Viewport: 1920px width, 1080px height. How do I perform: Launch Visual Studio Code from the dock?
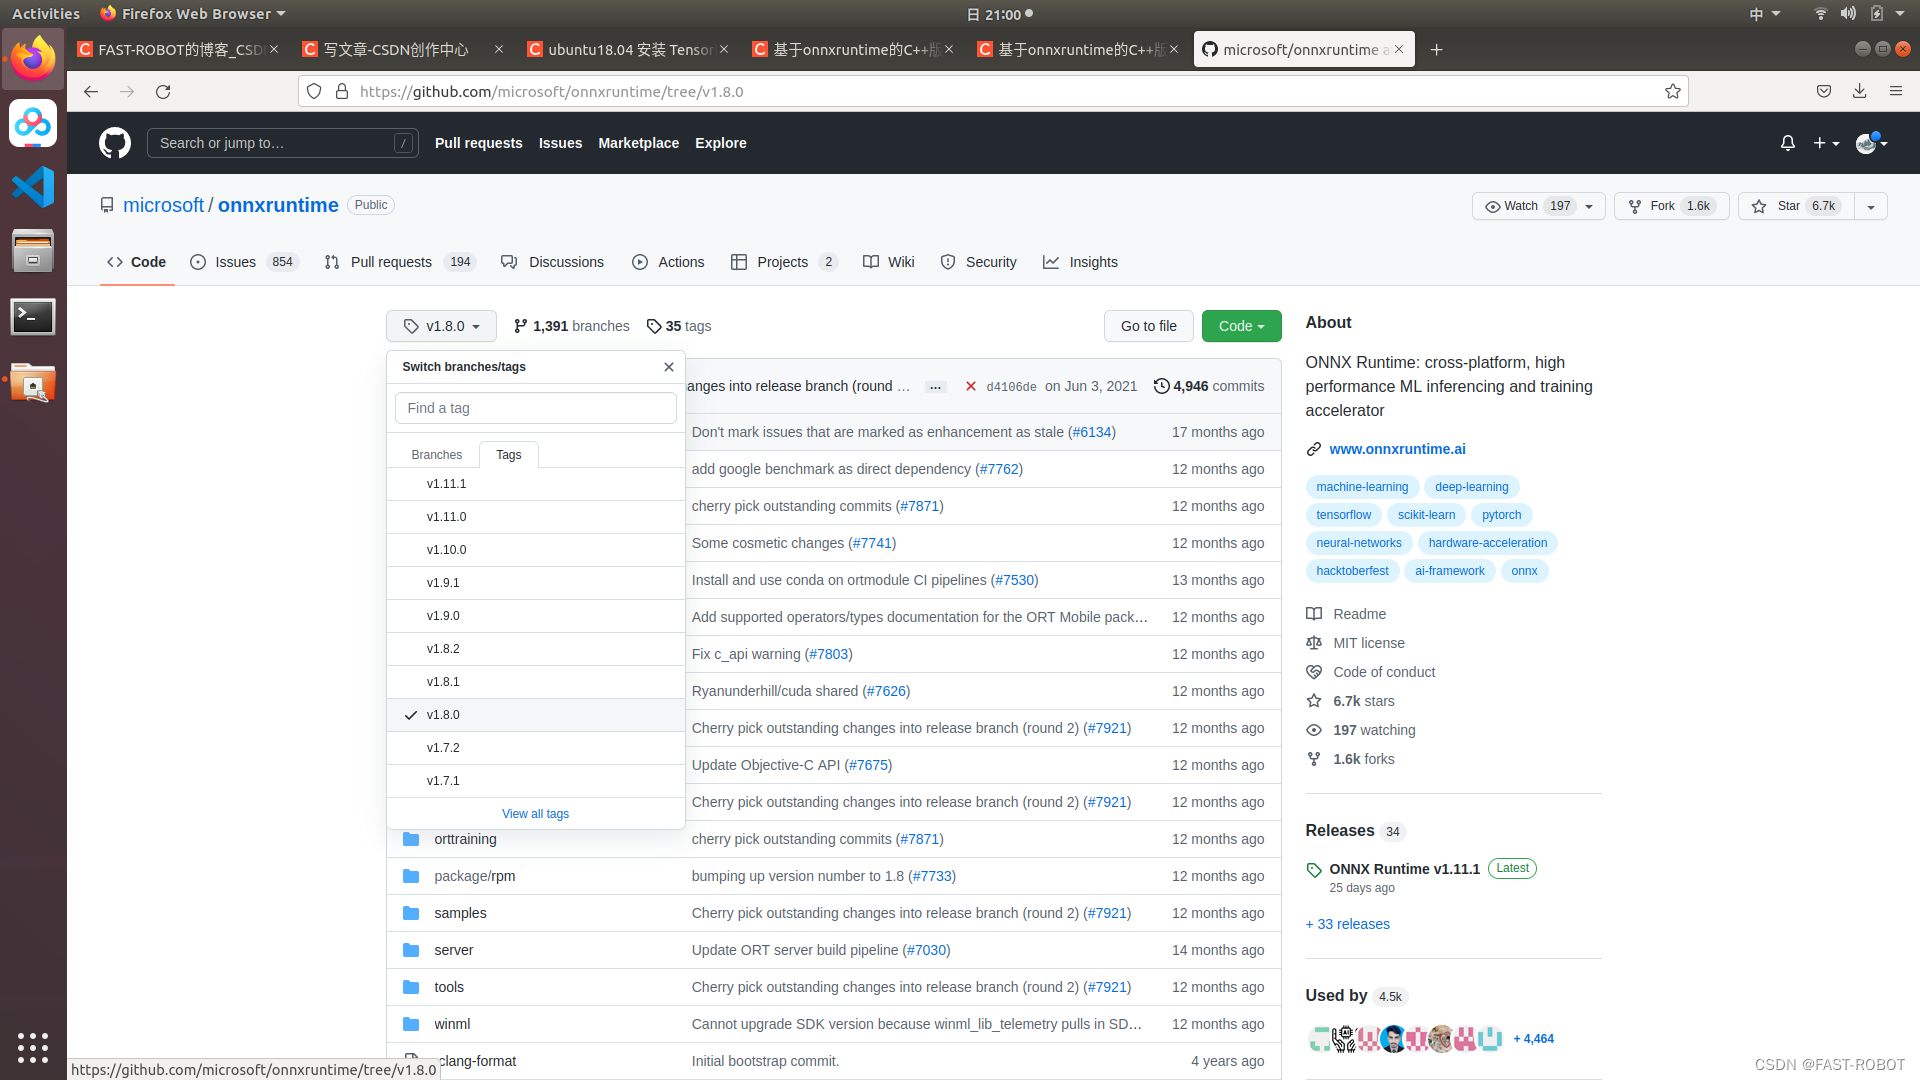coord(33,187)
